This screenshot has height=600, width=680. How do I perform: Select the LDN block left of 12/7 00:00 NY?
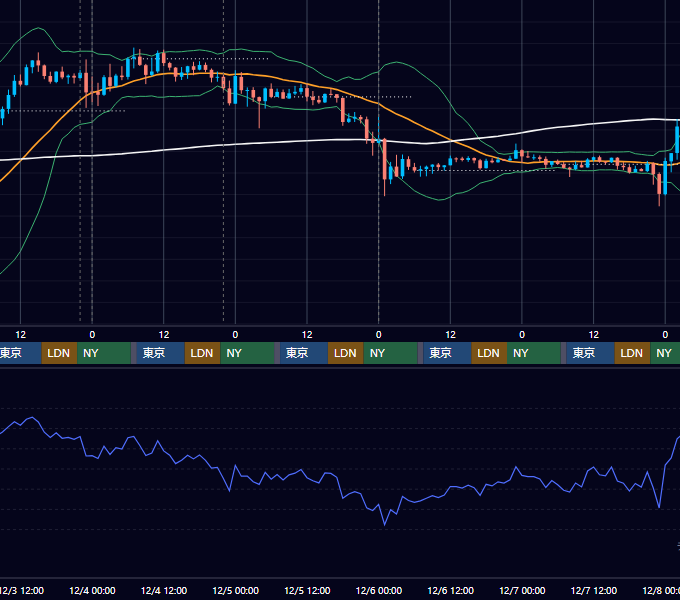coord(489,353)
